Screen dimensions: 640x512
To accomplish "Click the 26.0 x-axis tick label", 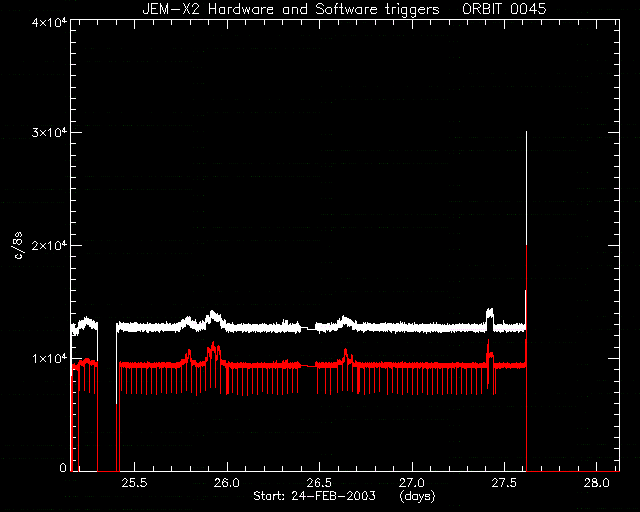I will [x=227, y=483].
